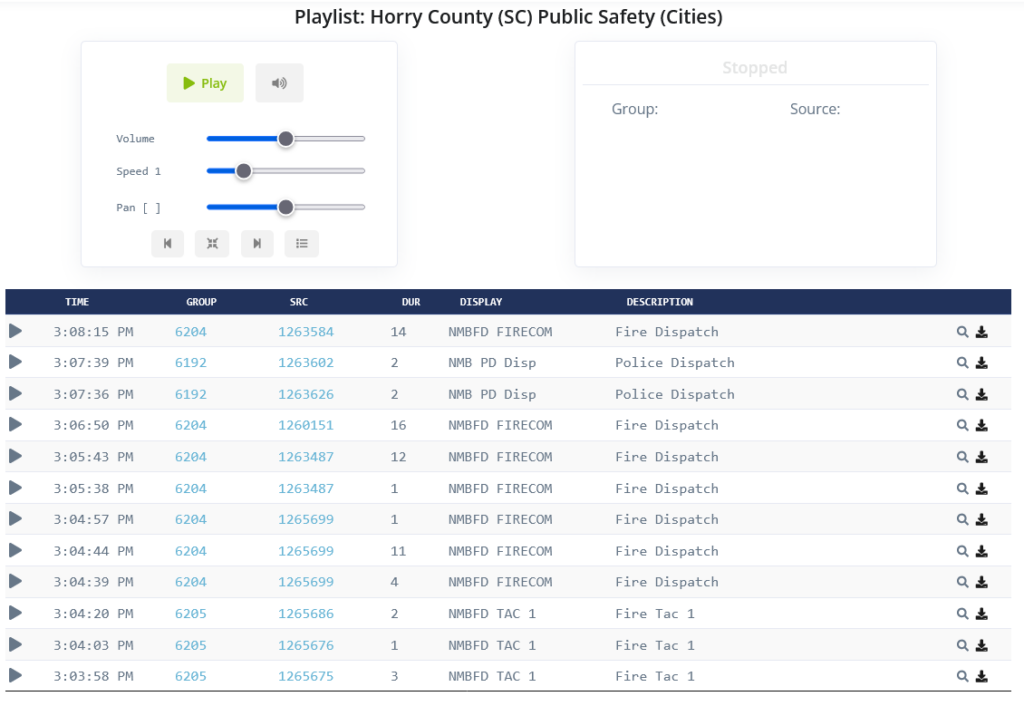Viewport: 1024px width, 706px height.
Task: Open group 6192 link at 3:07:36 PM
Action: (191, 394)
